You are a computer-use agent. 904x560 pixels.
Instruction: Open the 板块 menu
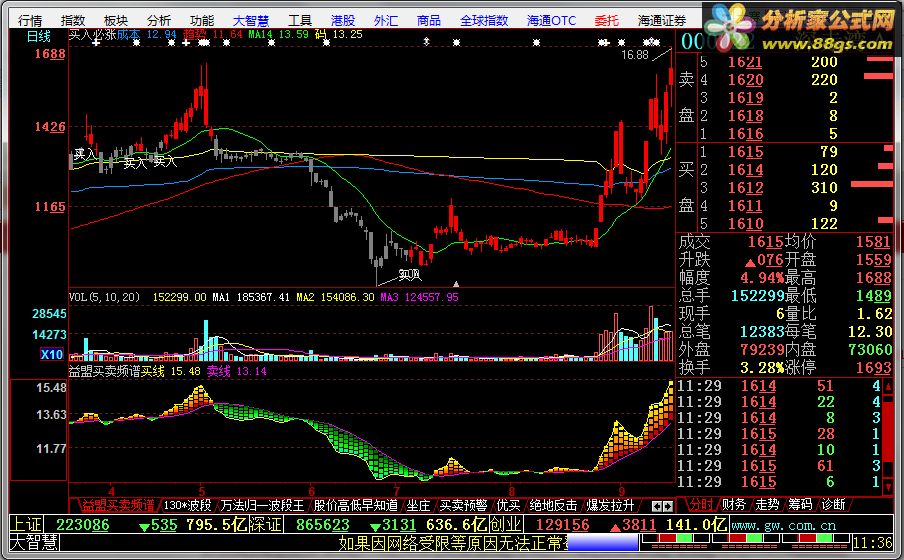coord(116,21)
